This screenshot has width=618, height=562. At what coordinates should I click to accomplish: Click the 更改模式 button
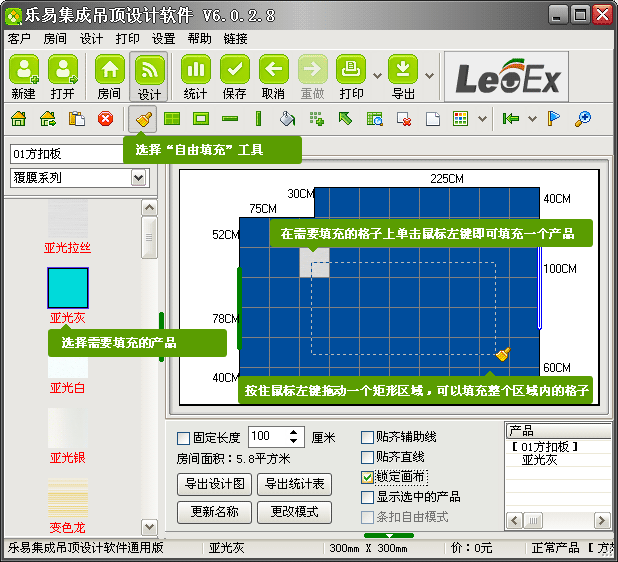pyautogui.click(x=293, y=512)
